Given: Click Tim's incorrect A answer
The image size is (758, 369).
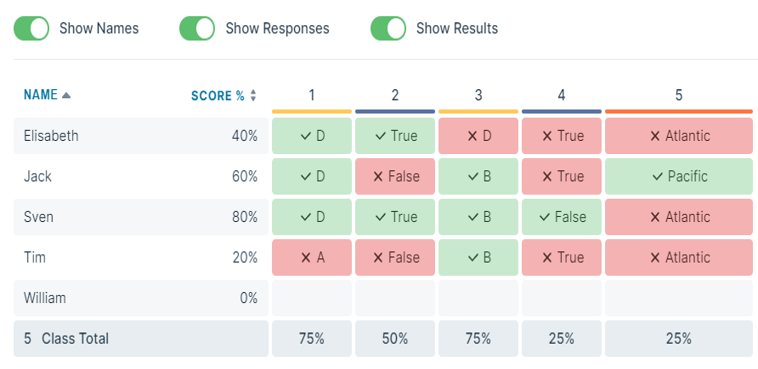Looking at the screenshot, I should coord(312,258).
